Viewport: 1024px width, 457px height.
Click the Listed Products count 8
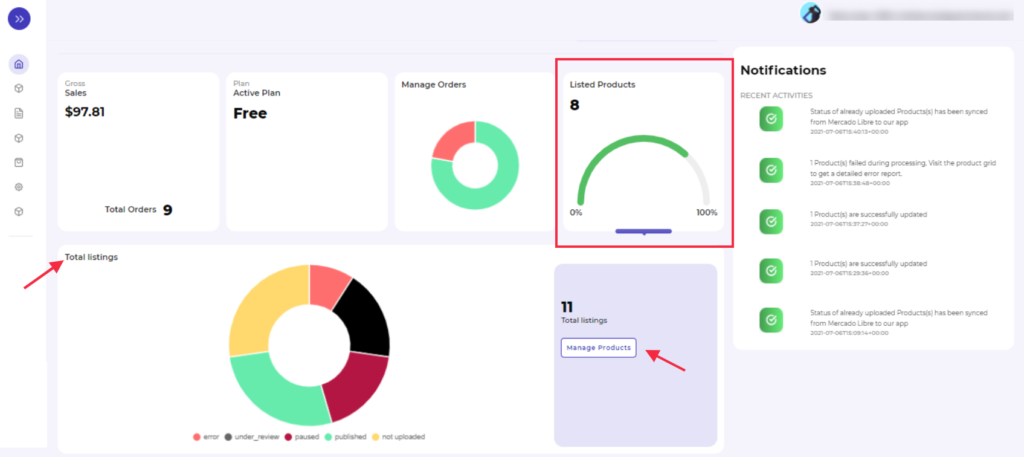[575, 105]
